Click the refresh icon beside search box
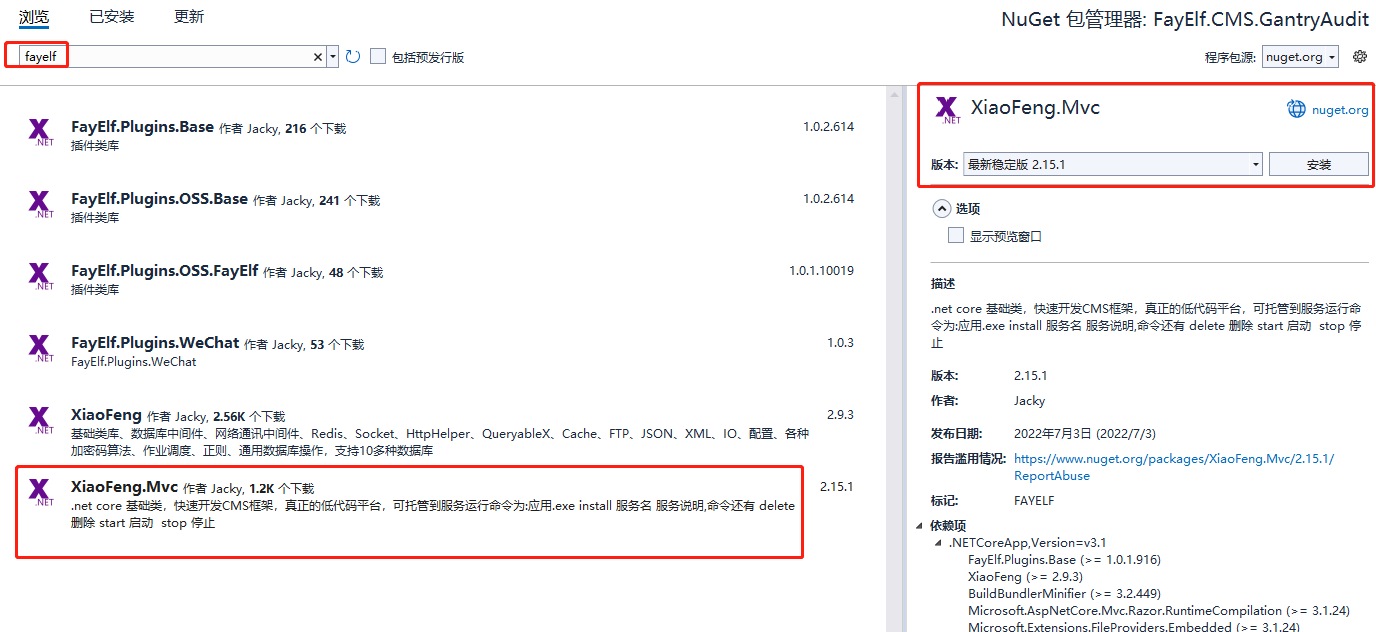Screen dimensions: 1376x632 point(353,57)
